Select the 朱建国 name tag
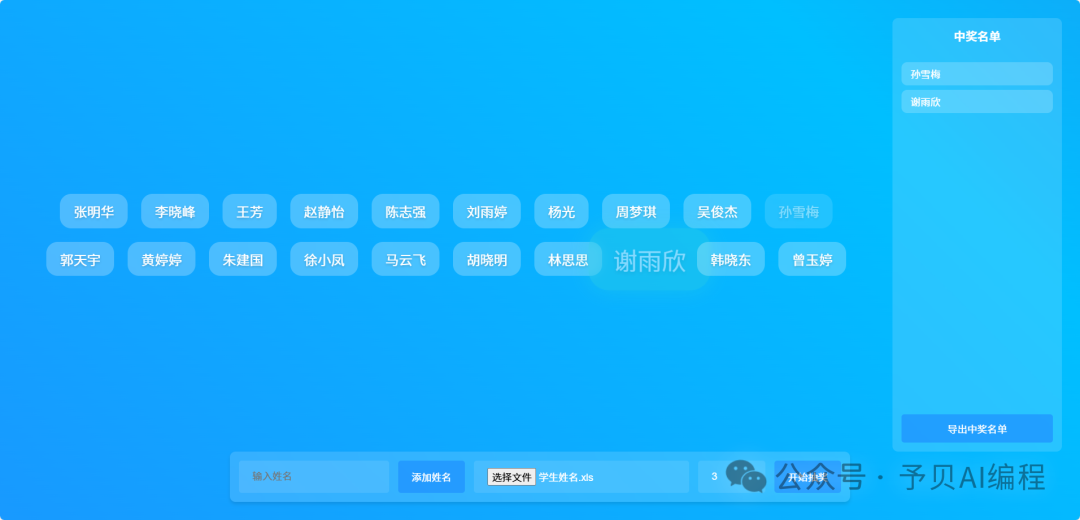The width and height of the screenshot is (1080, 520). (x=242, y=260)
